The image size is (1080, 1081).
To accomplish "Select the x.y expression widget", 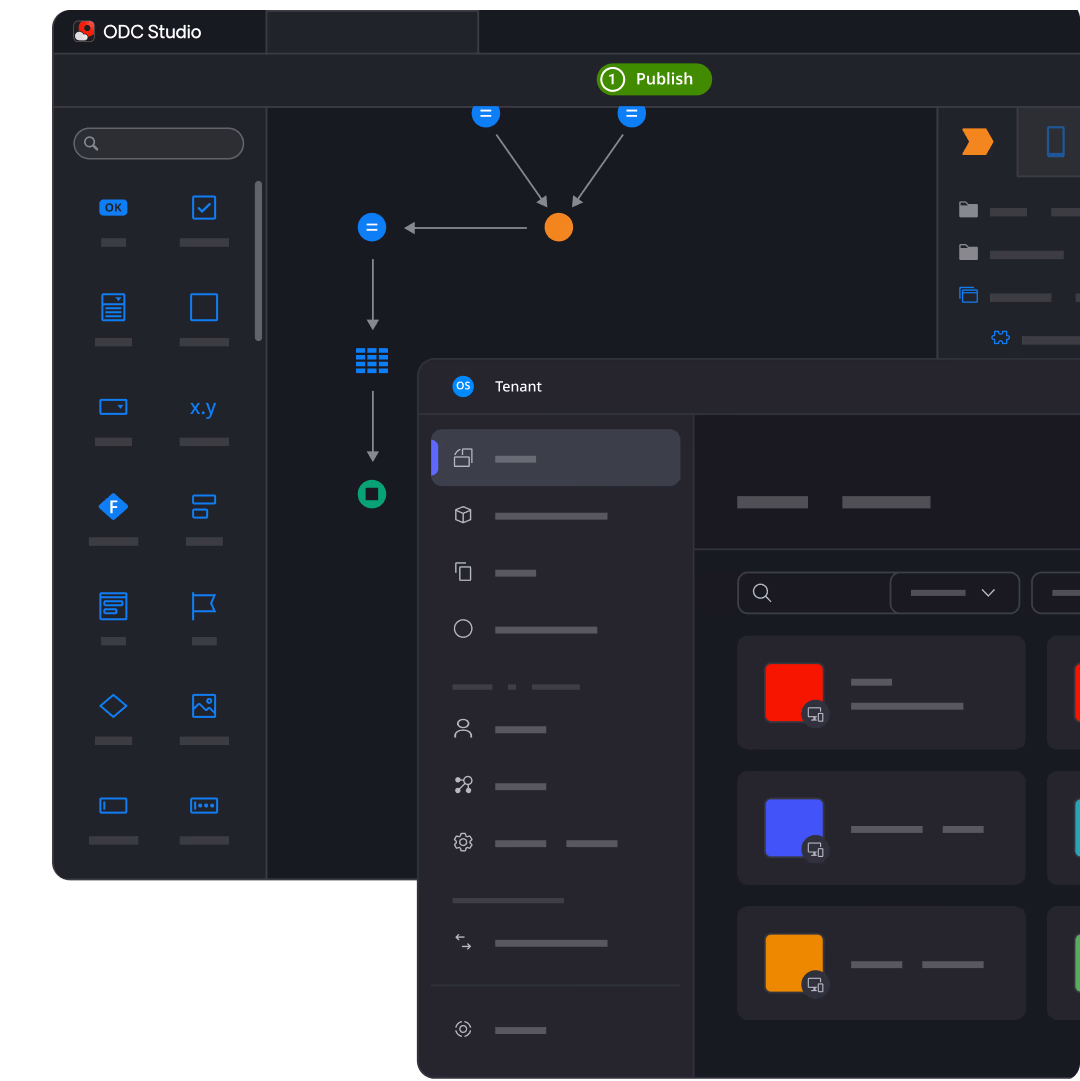I will click(203, 407).
